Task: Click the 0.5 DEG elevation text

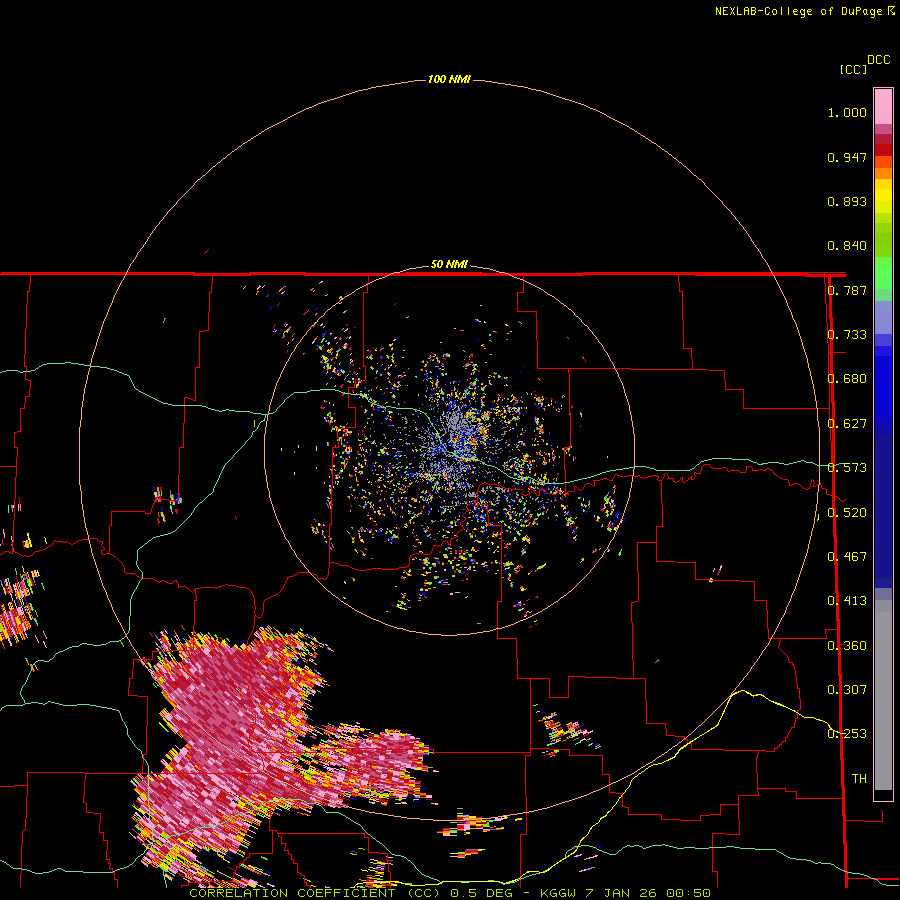Action: click(481, 893)
